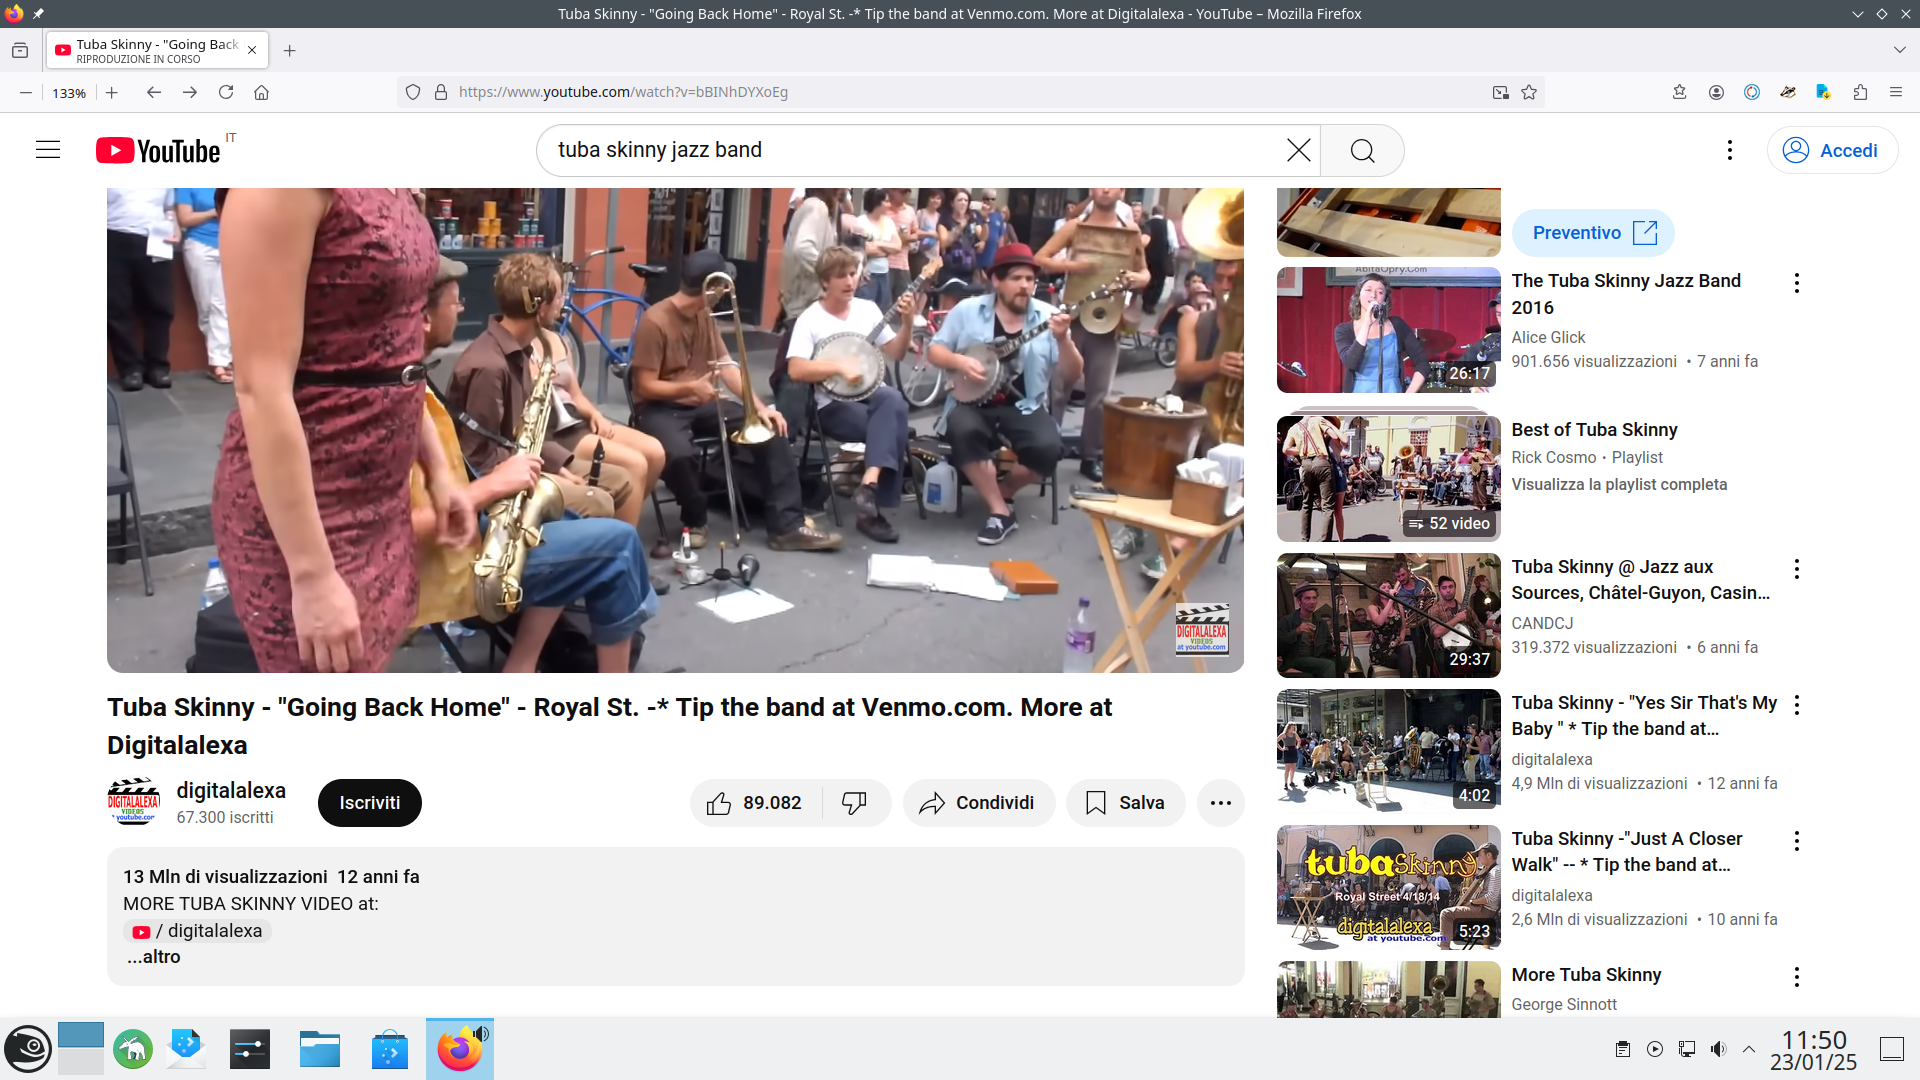Play Just A Closer Walk thumbnail
The height and width of the screenshot is (1080, 1920).
pos(1388,887)
